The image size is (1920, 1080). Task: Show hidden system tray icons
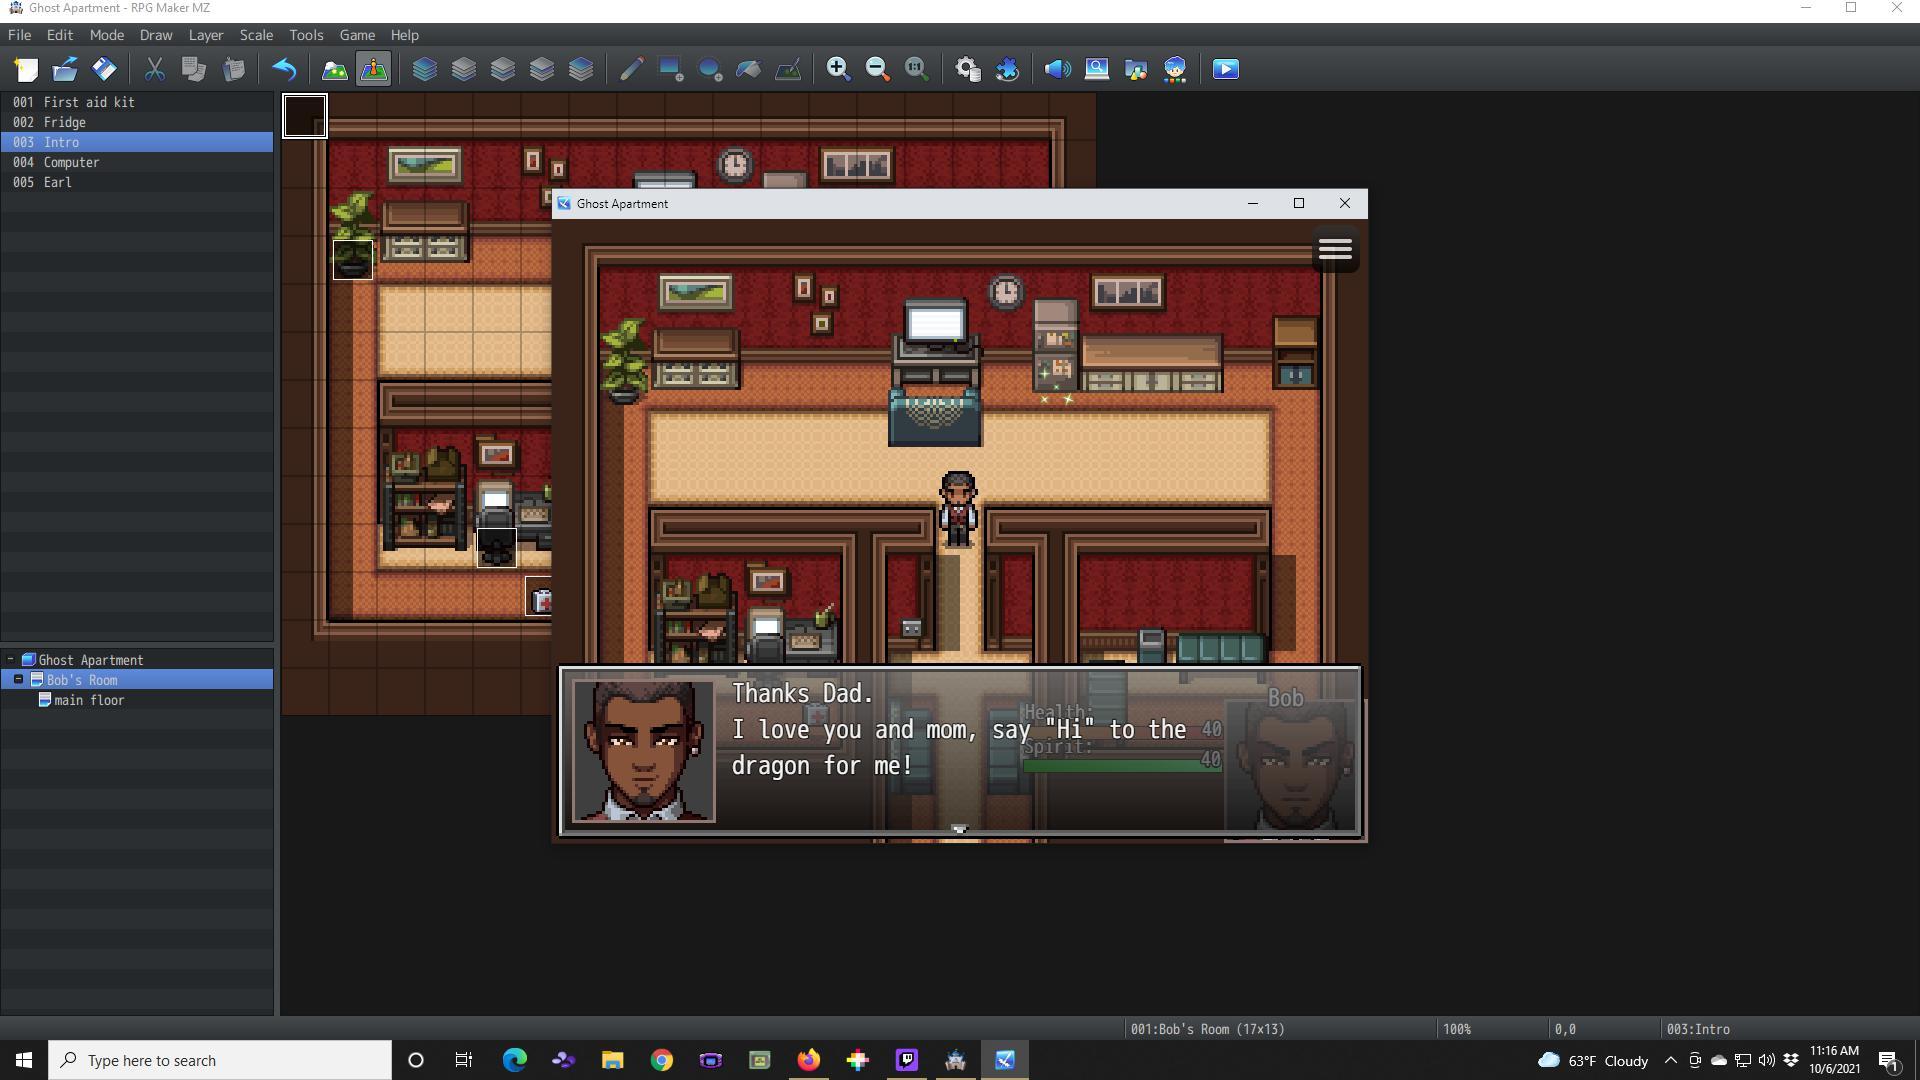[1670, 1060]
